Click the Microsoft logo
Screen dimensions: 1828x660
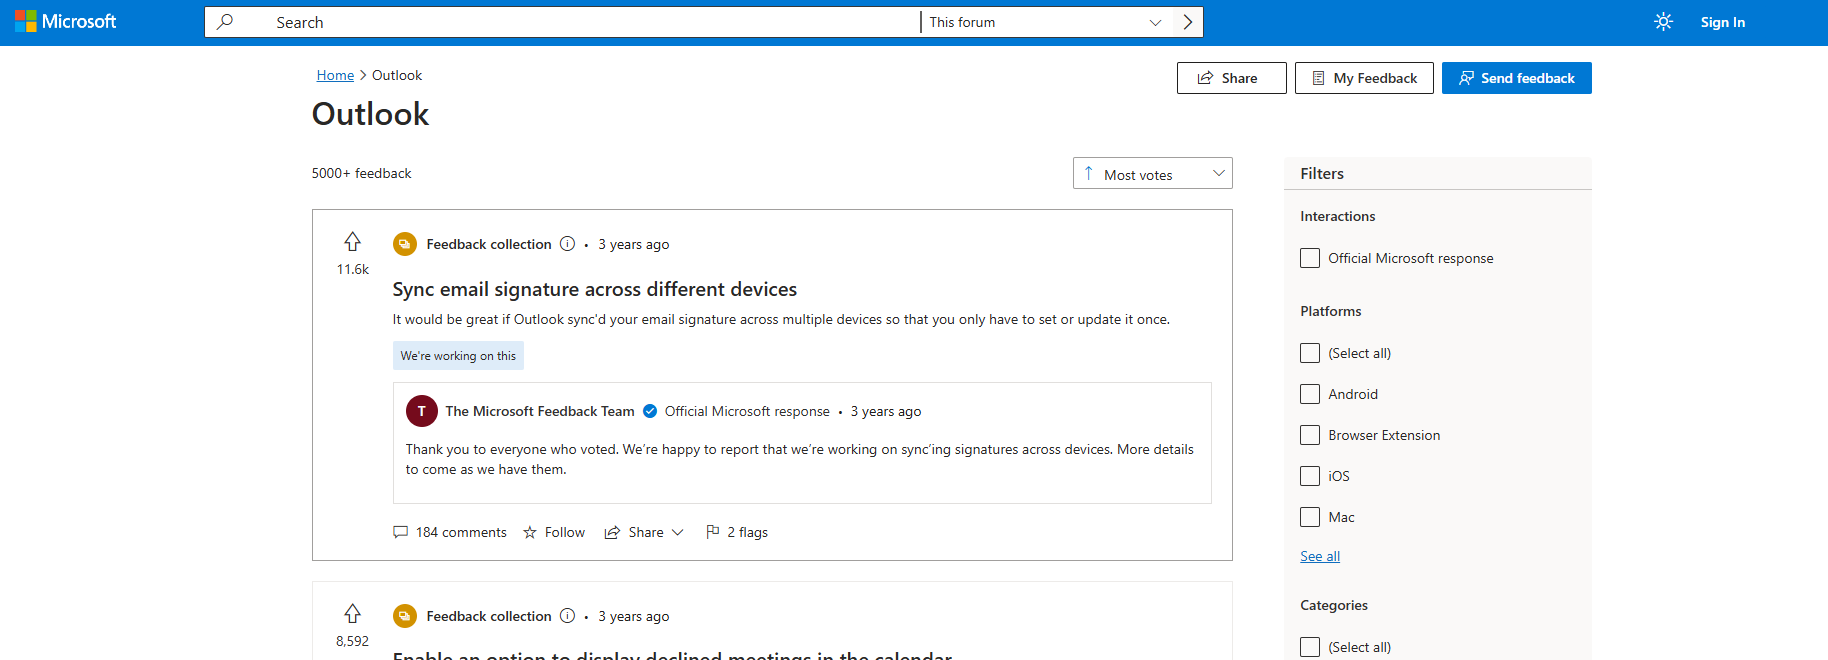(x=66, y=21)
